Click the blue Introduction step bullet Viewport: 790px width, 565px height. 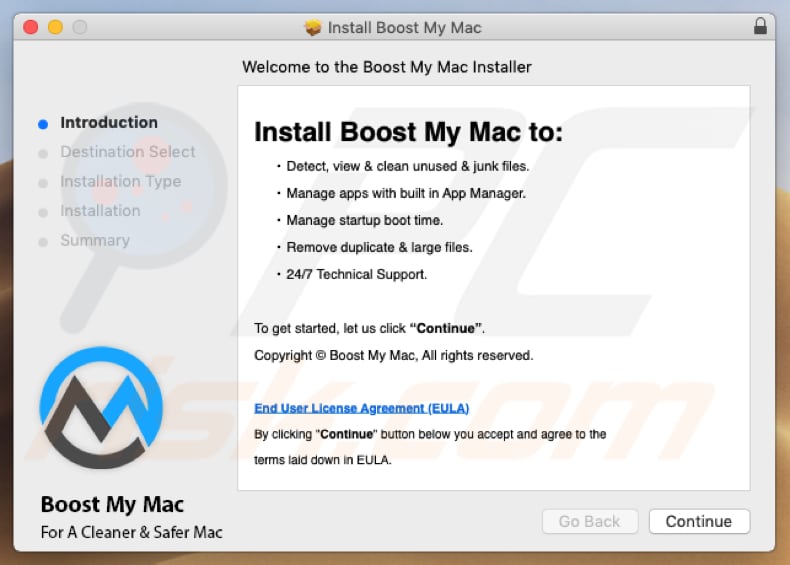click(43, 124)
